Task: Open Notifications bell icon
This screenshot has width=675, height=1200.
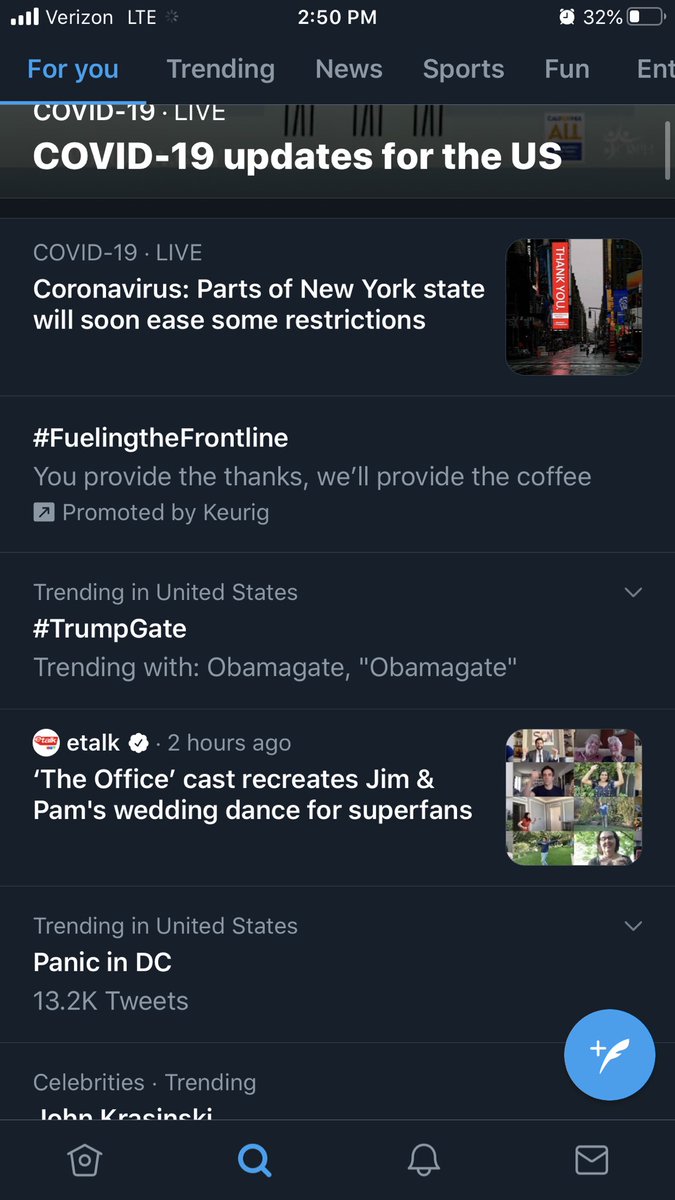Action: pos(424,1160)
